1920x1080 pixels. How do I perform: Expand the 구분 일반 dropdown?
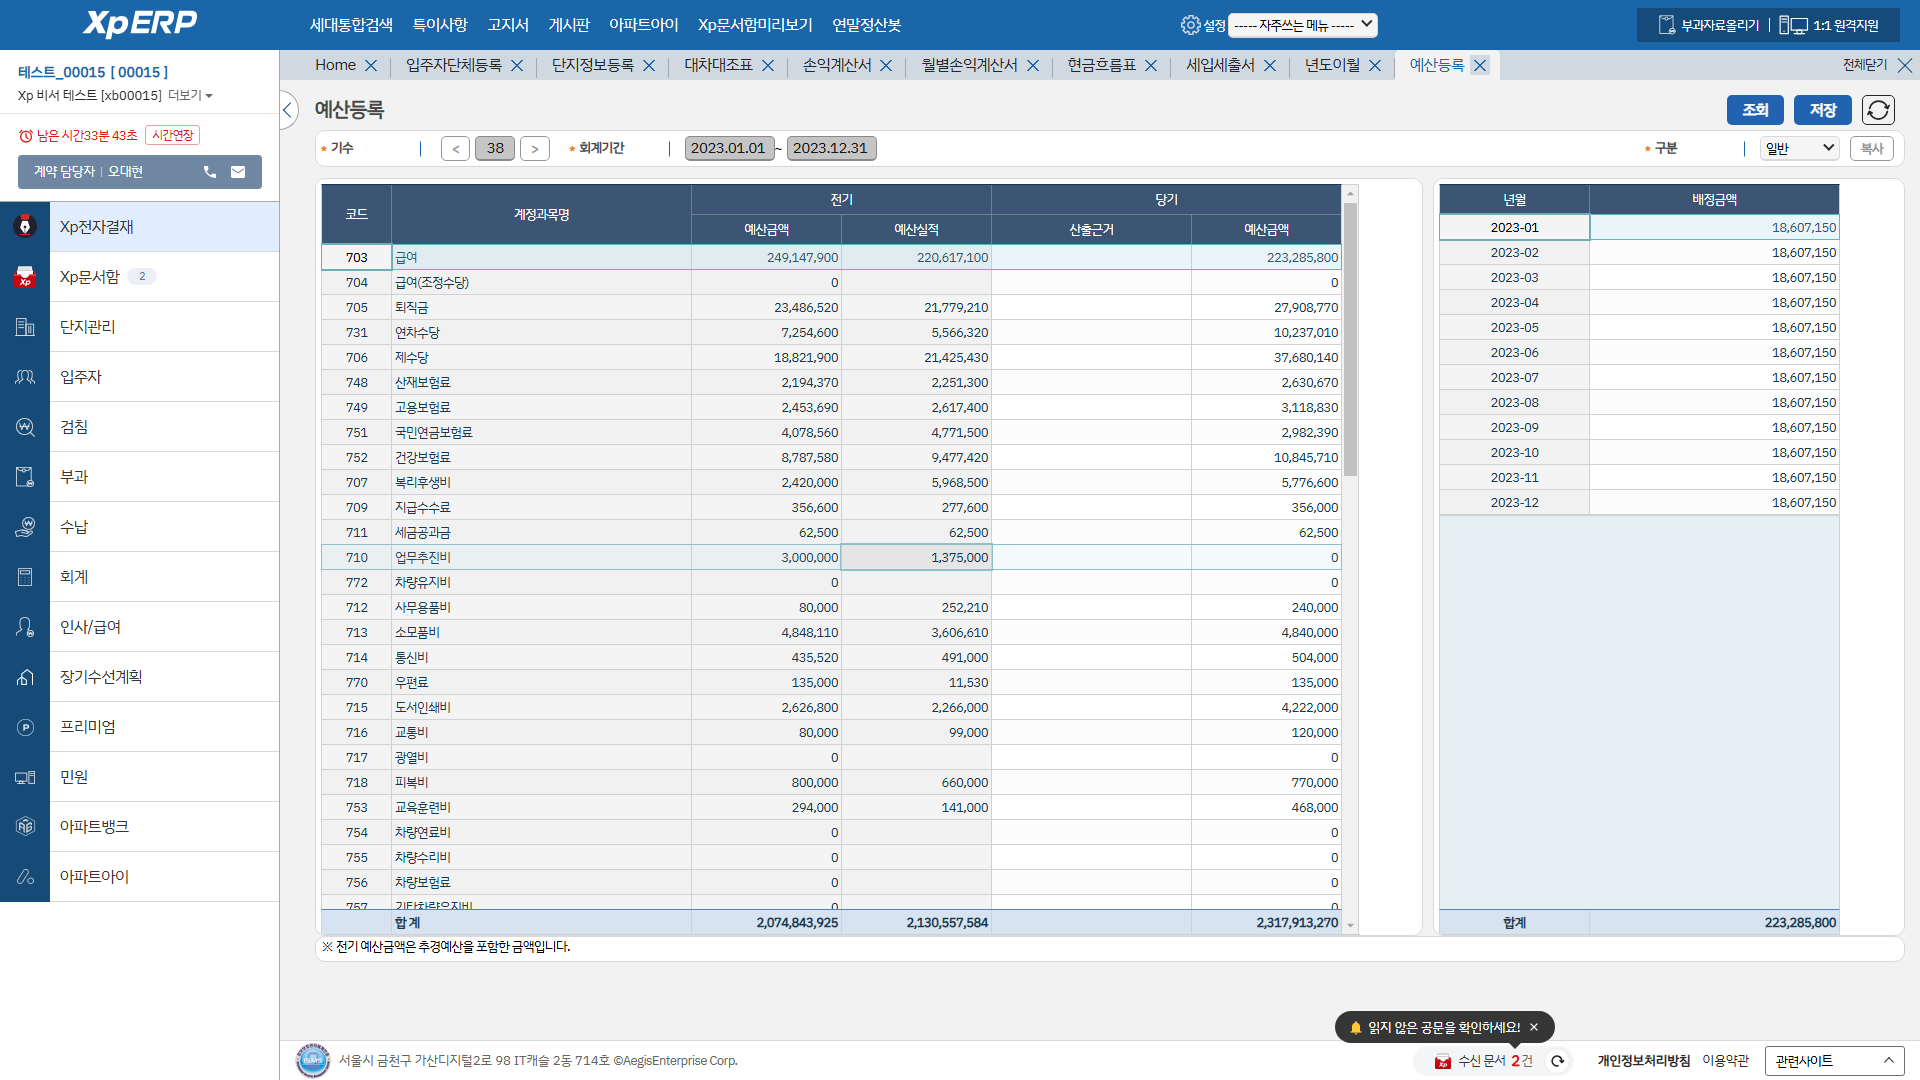click(x=1799, y=148)
